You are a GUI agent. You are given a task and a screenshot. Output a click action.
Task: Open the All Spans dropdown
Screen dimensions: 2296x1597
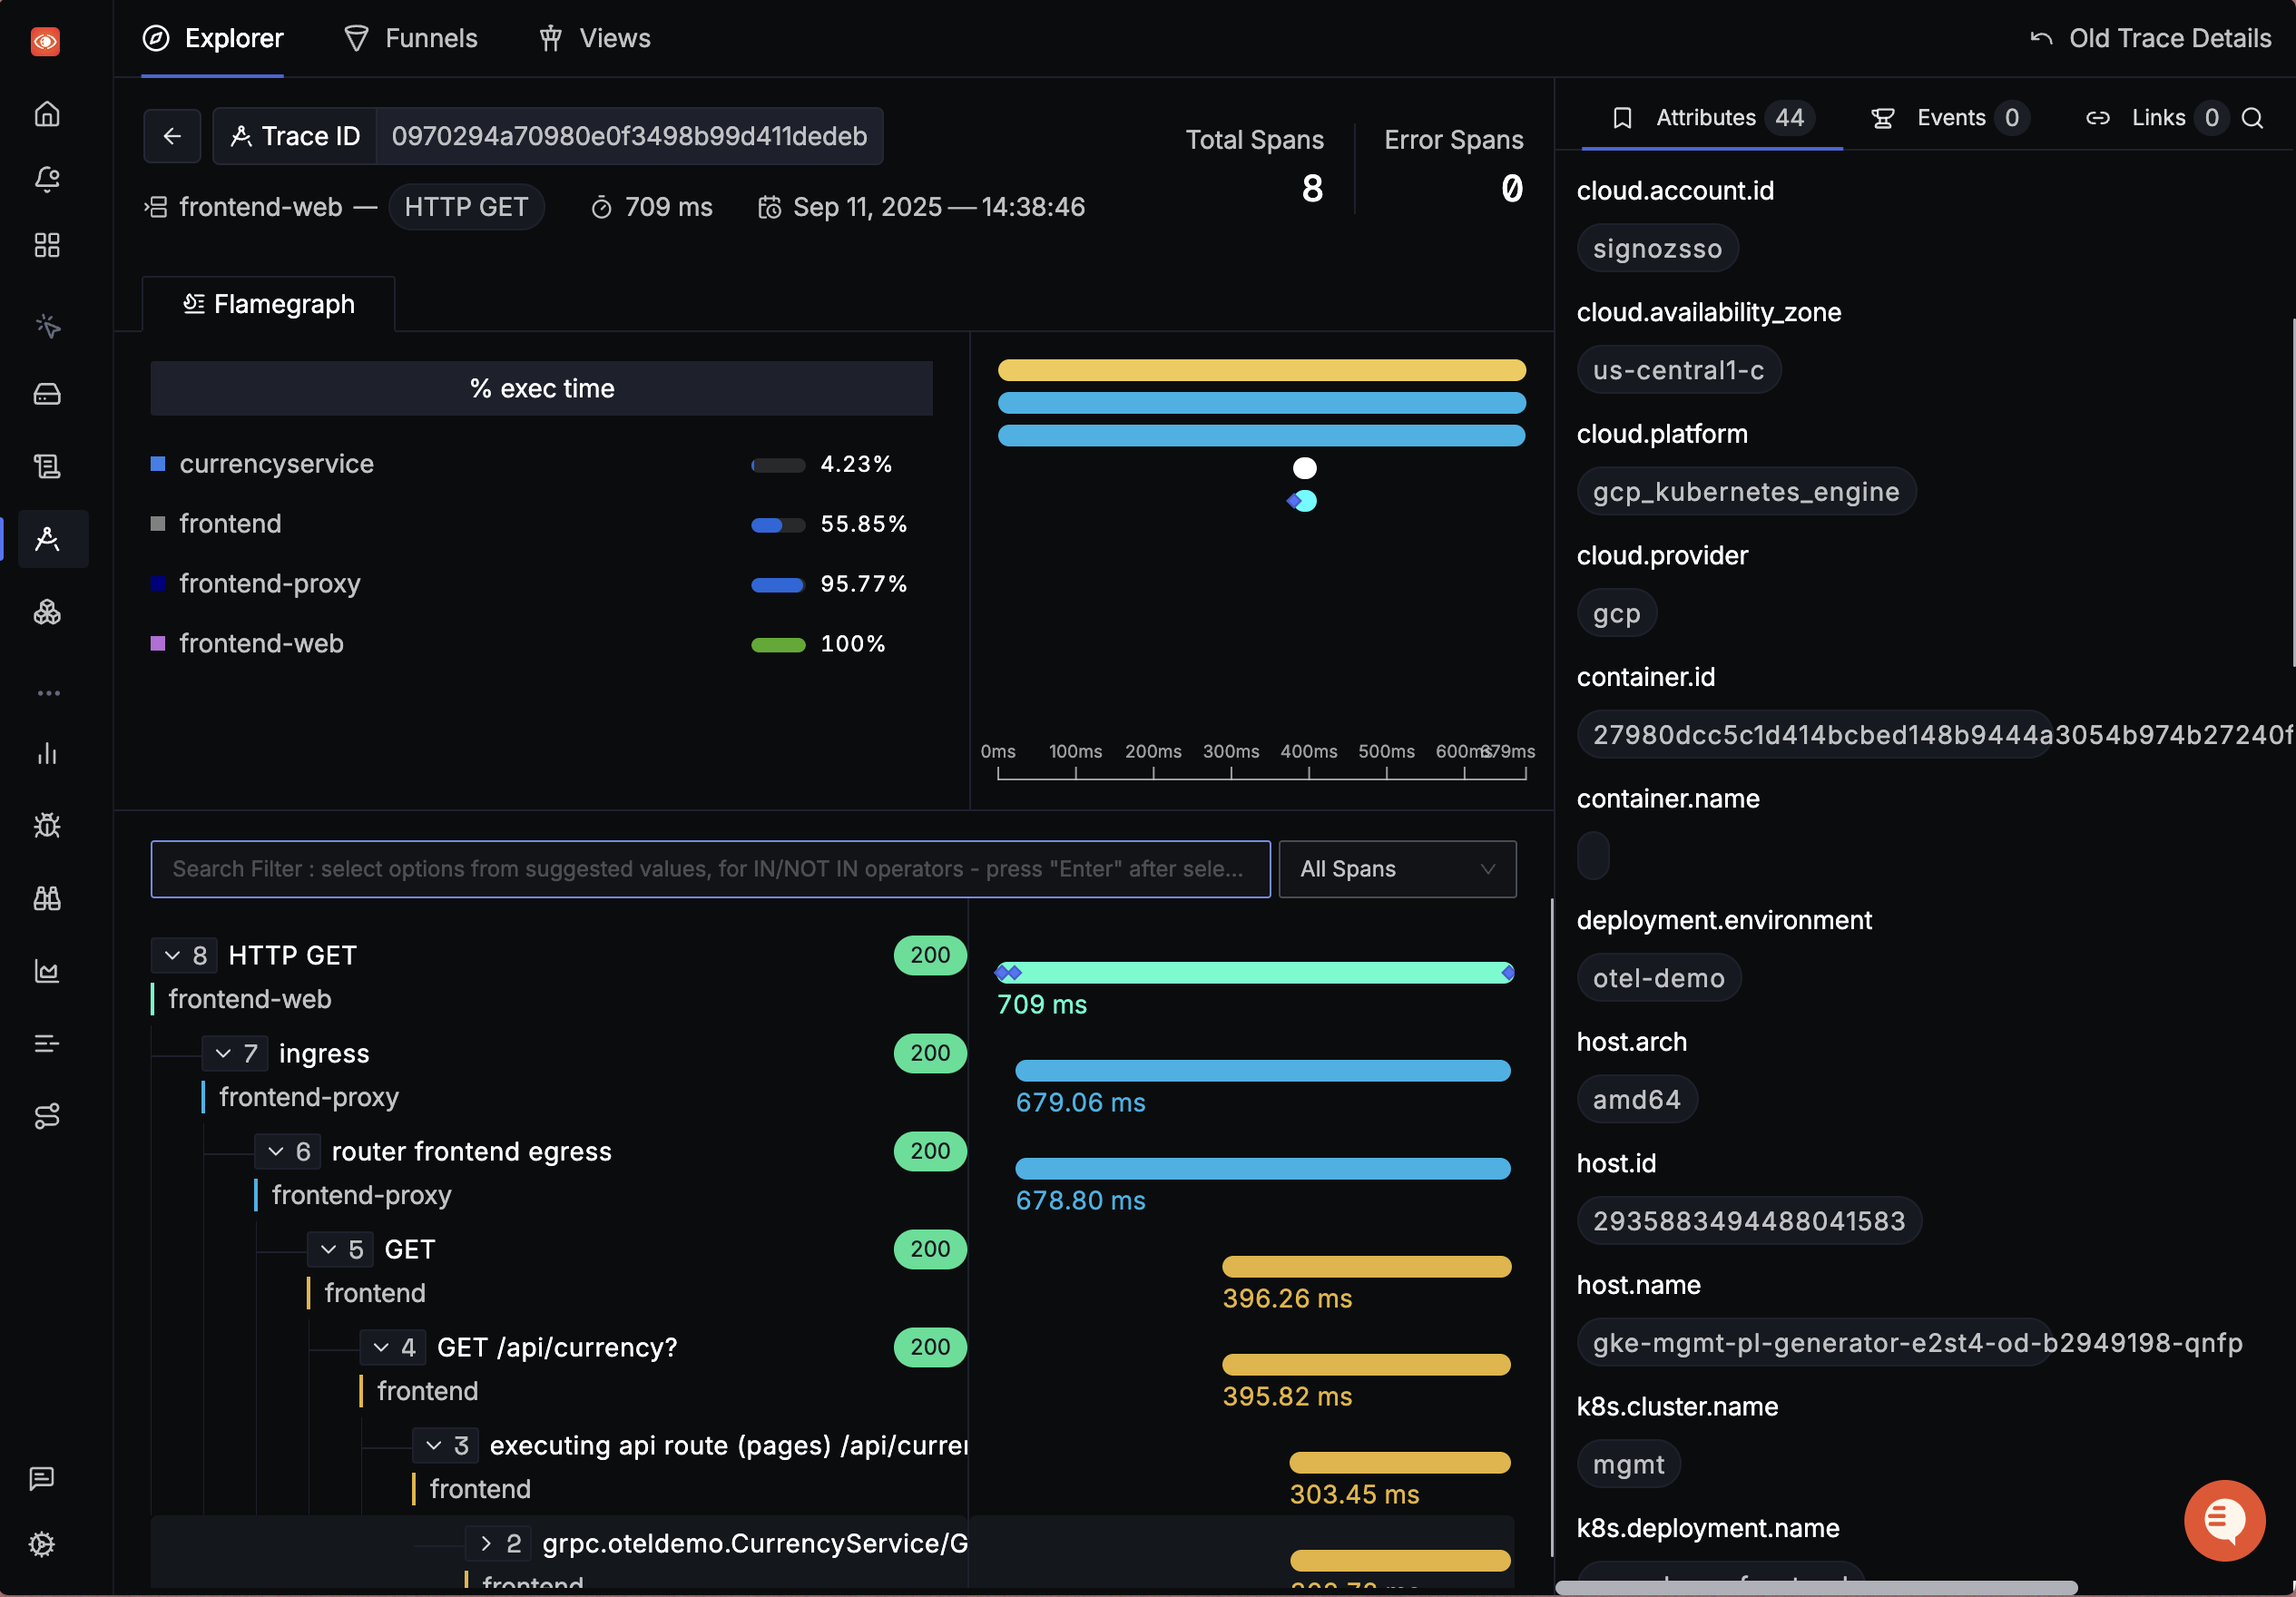pos(1397,869)
